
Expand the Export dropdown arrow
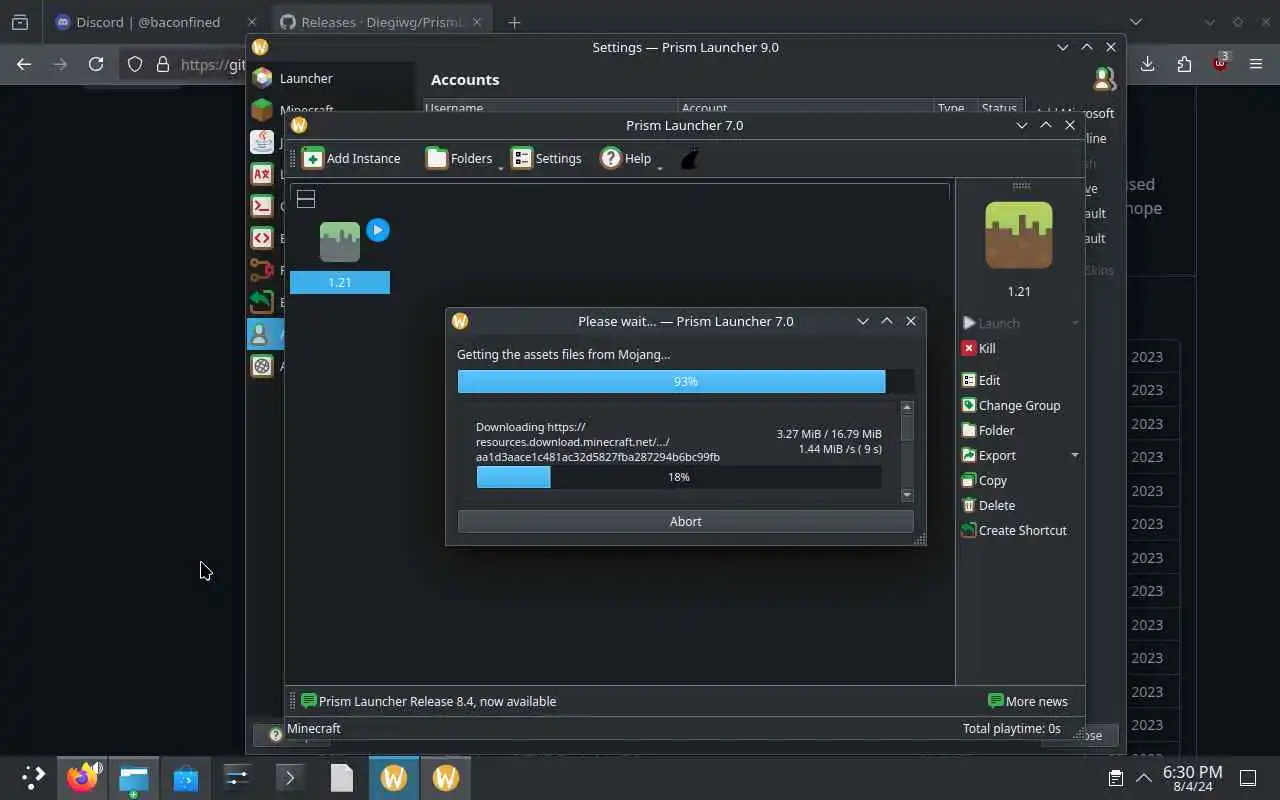[1075, 455]
